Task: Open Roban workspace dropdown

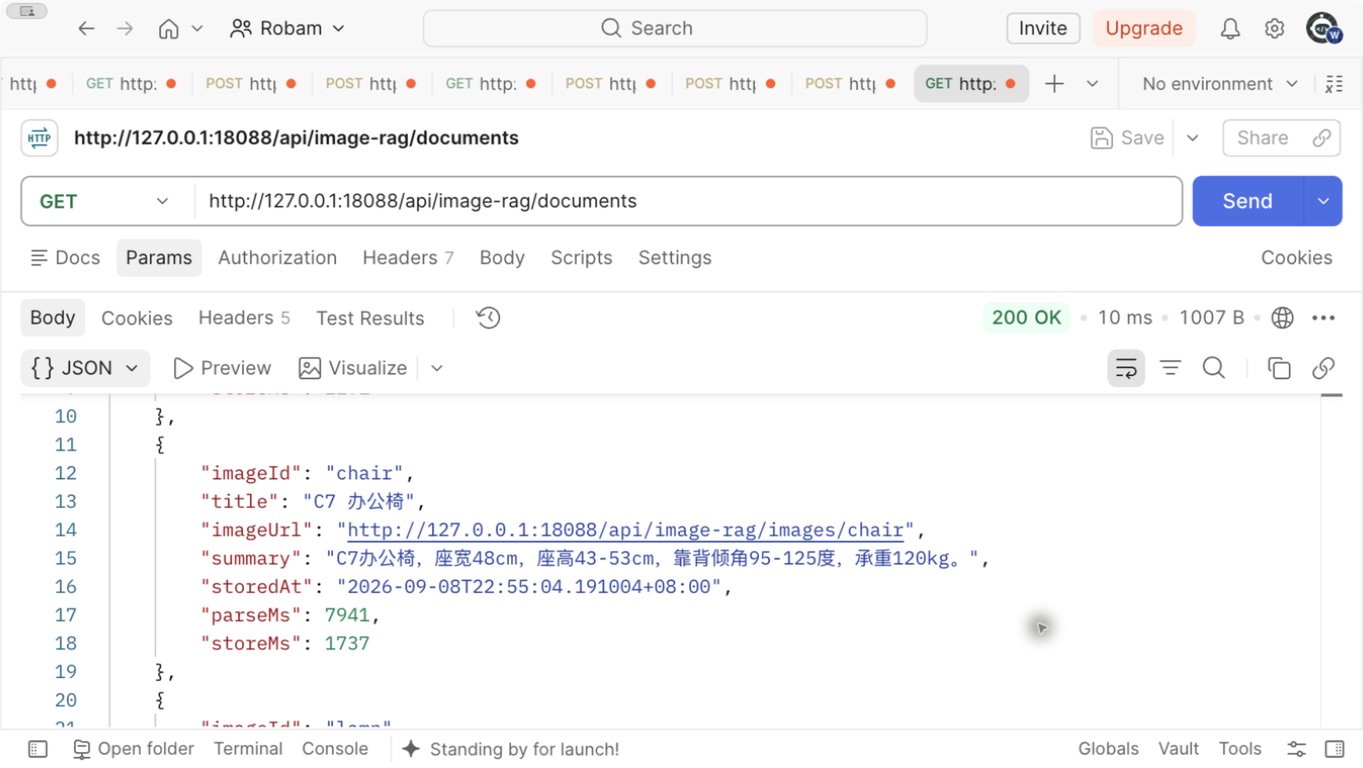Action: (287, 29)
